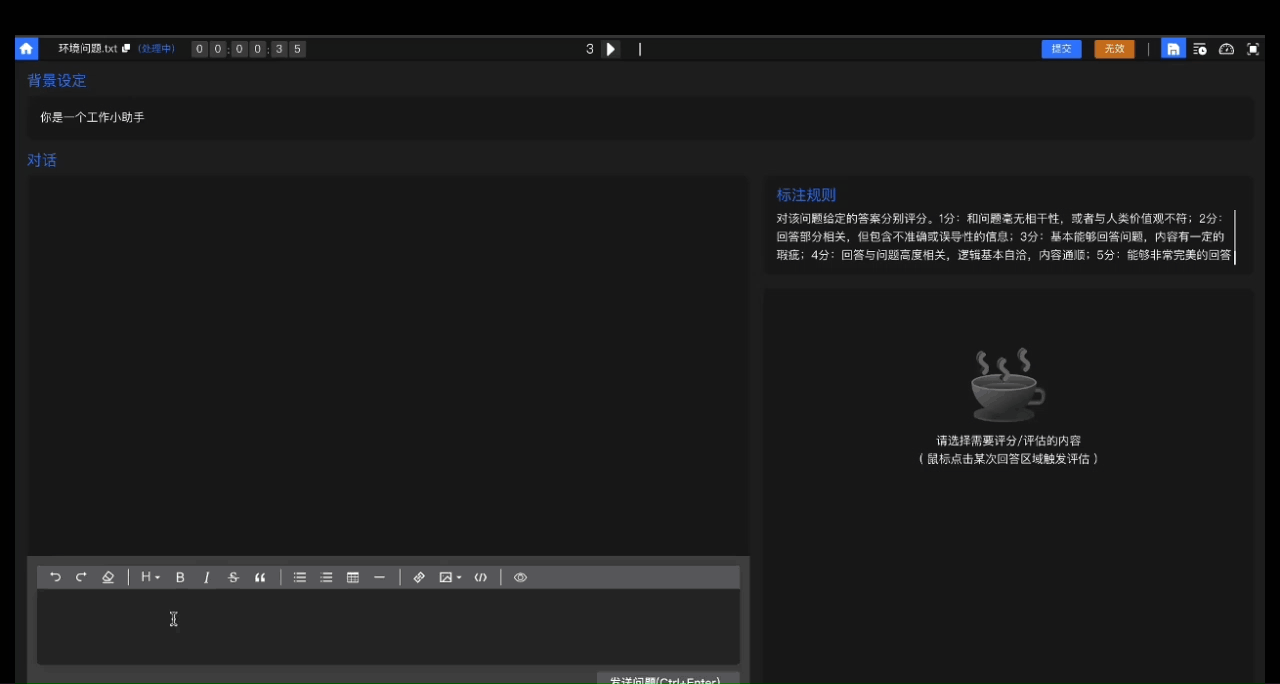Screen dimensions: 1280x684
Task: Click inside the question text editor area
Action: 388,625
